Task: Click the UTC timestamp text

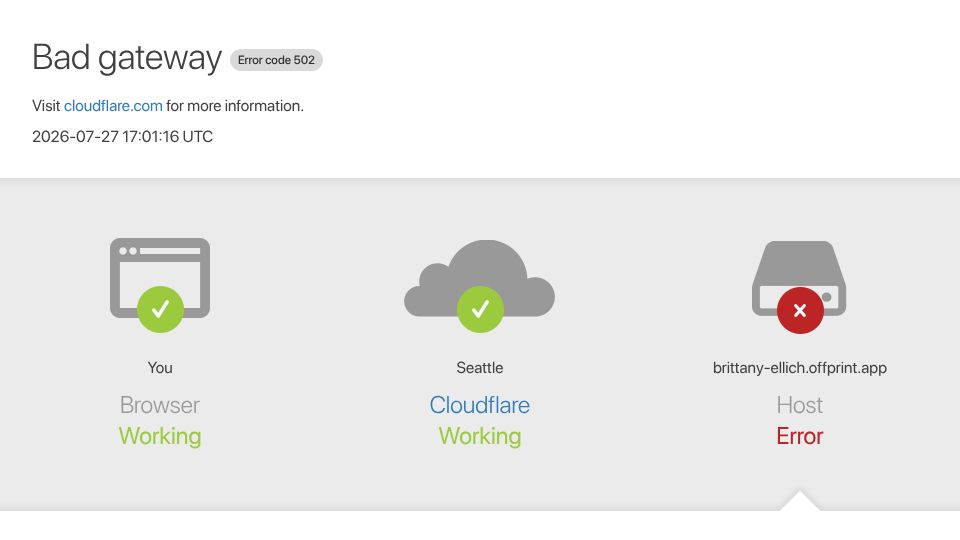Action: (x=122, y=137)
